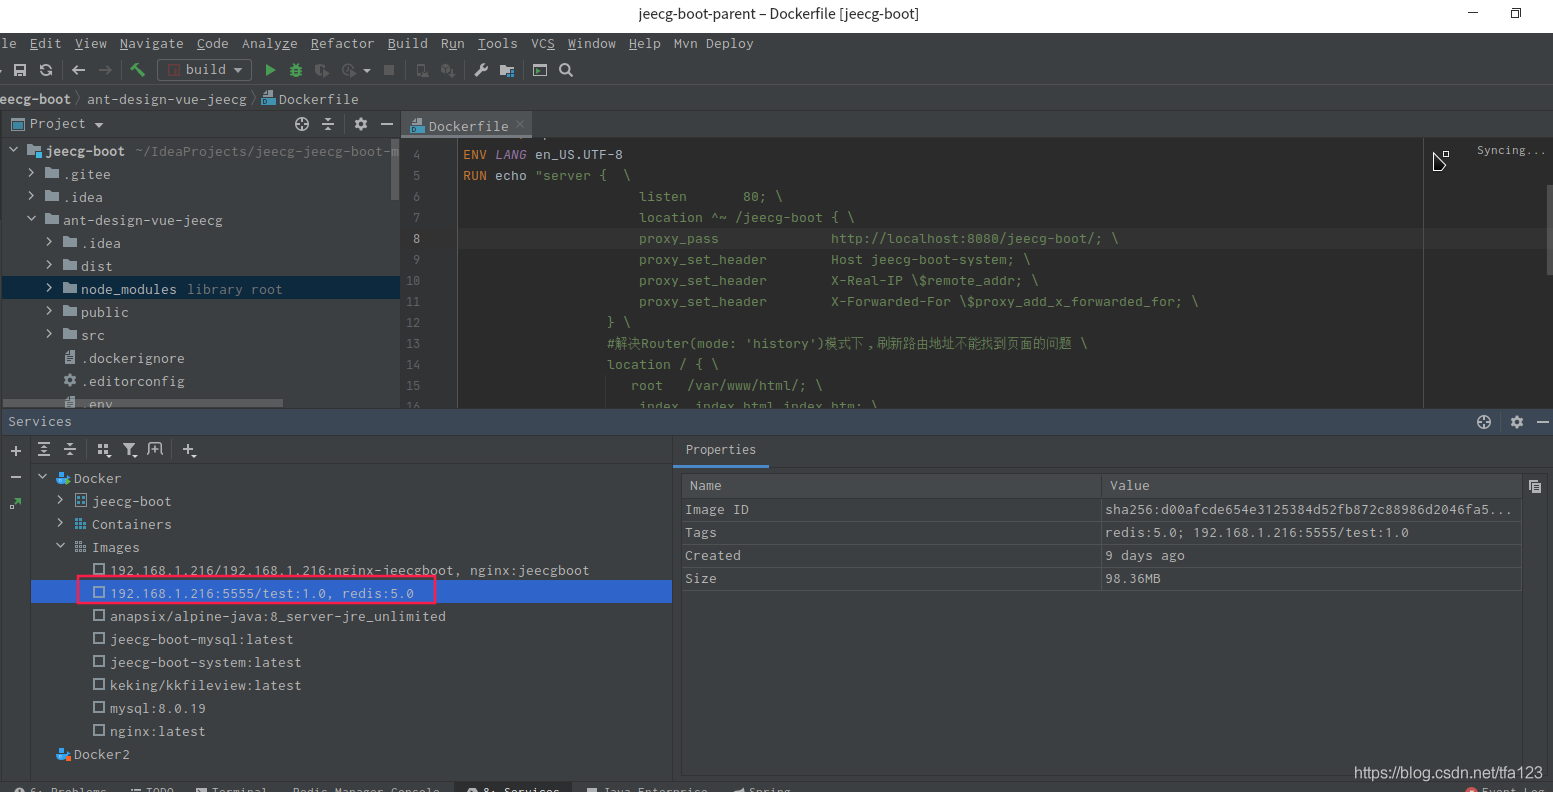Click the Synchronize refresh icon in toolbar
The width and height of the screenshot is (1553, 792).
pos(46,70)
